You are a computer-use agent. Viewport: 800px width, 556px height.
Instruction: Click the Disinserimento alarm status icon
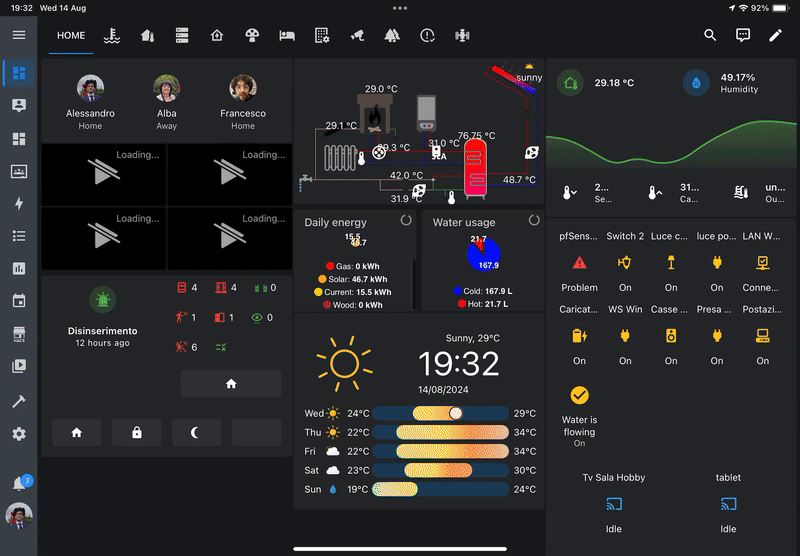[x=103, y=300]
